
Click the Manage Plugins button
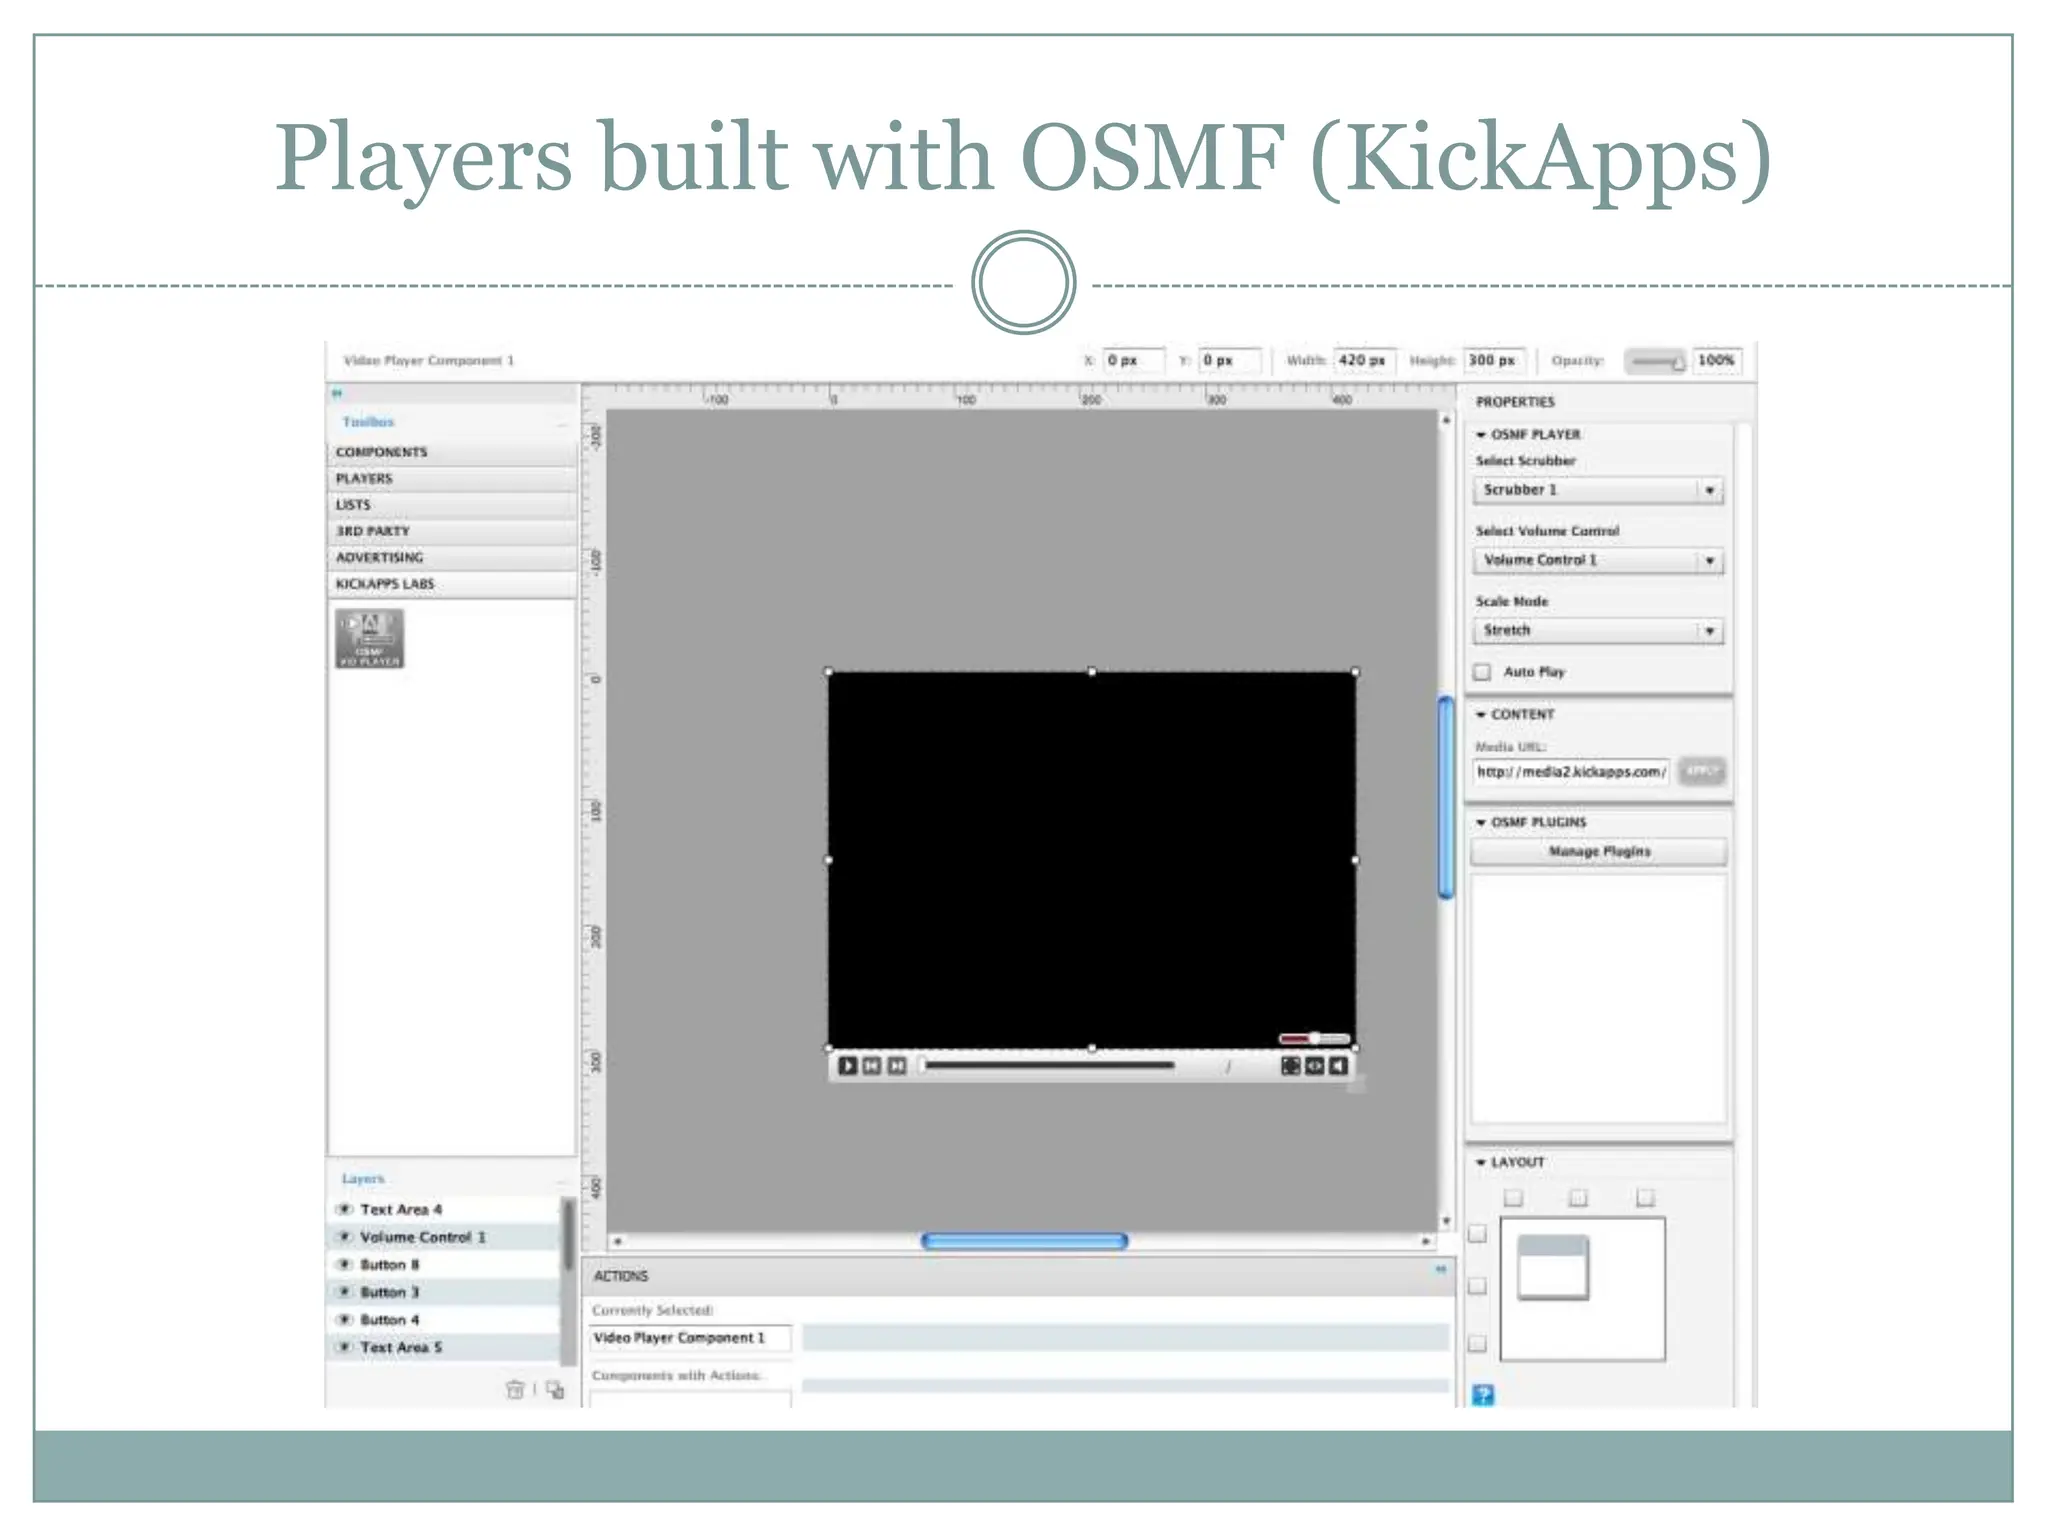pos(1598,851)
